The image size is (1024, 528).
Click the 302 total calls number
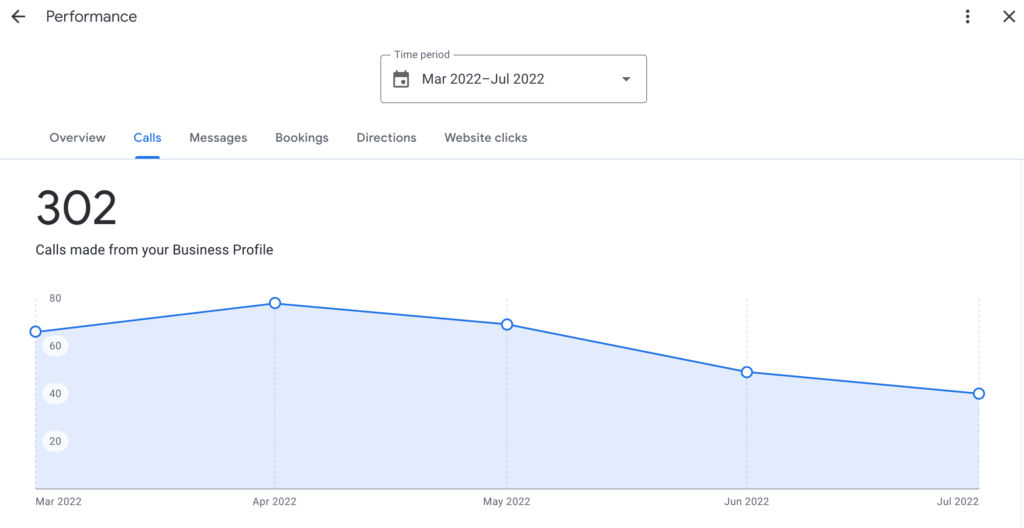click(76, 208)
